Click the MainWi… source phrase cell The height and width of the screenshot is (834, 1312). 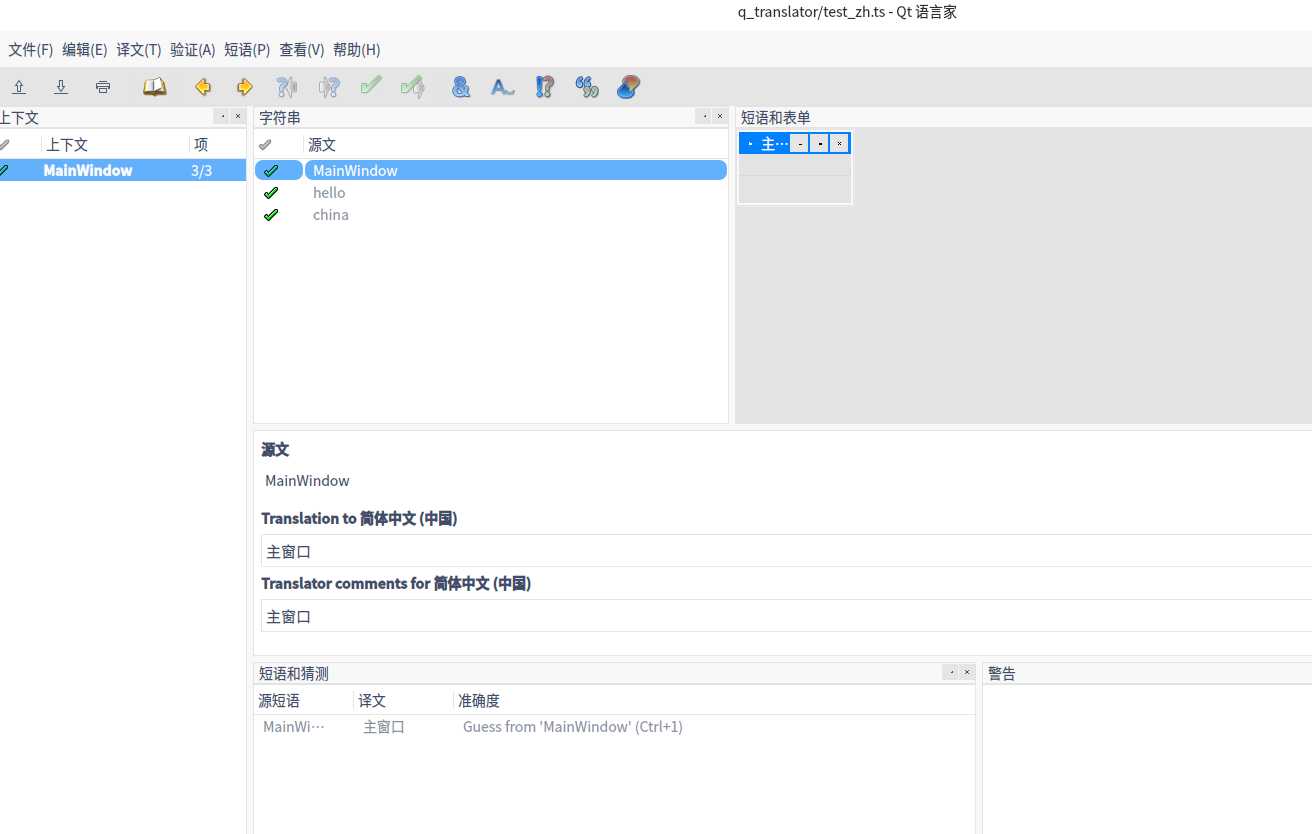tap(294, 727)
